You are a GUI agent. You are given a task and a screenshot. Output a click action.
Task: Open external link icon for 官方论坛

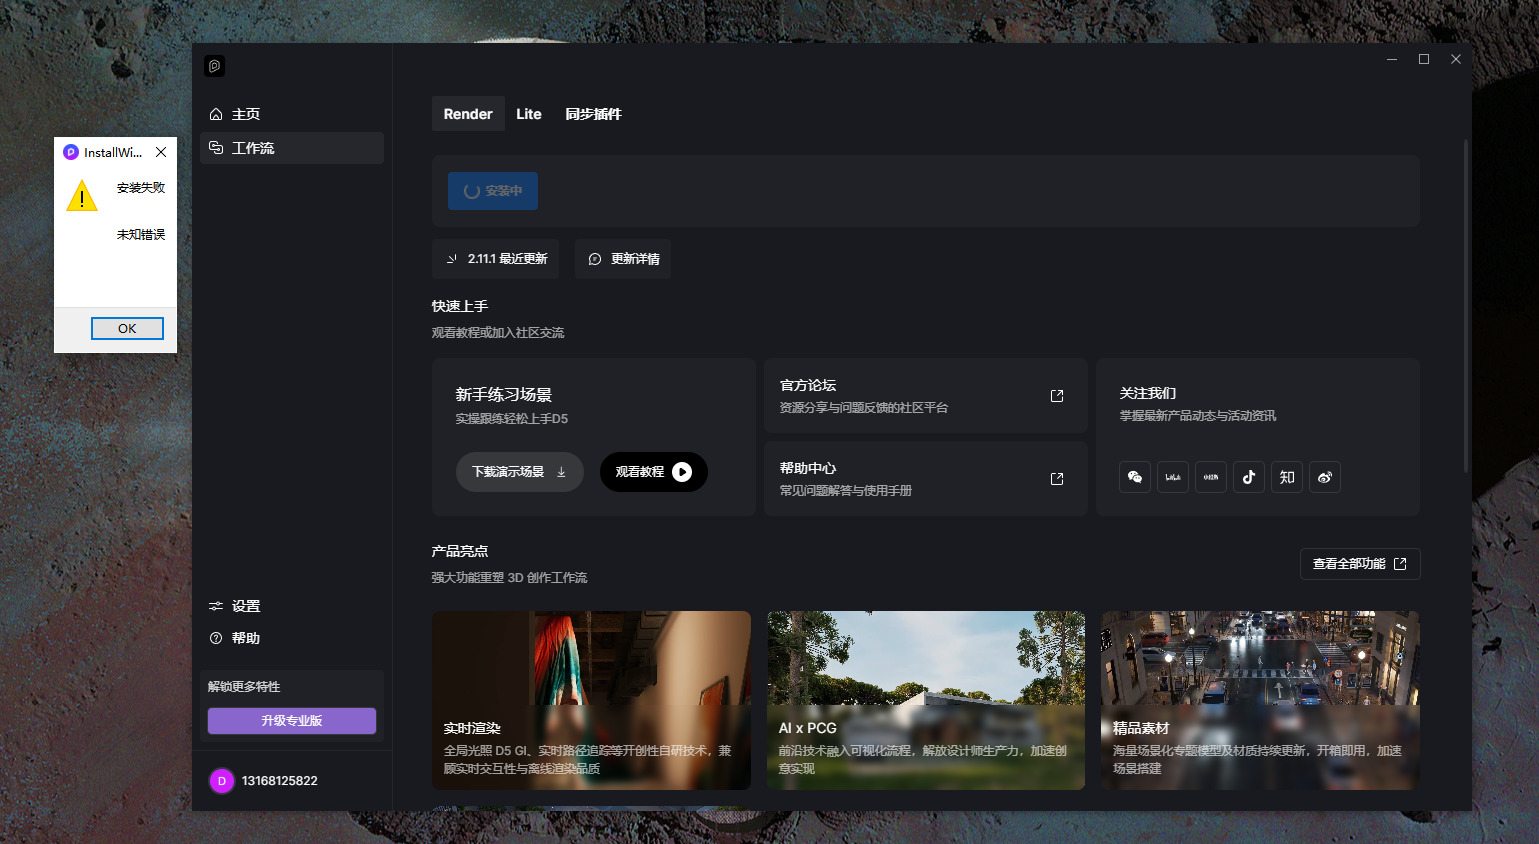1057,396
